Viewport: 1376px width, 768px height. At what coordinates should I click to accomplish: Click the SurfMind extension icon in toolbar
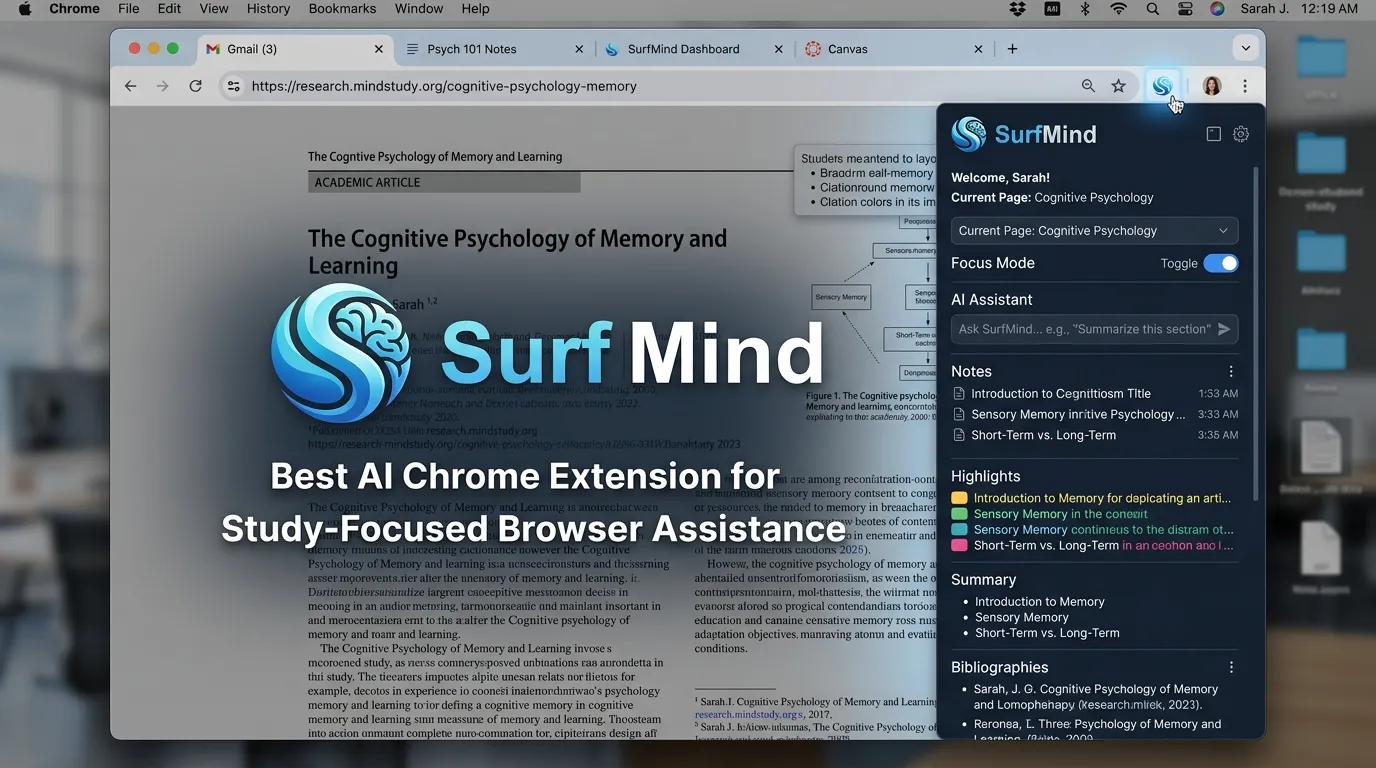(1162, 86)
